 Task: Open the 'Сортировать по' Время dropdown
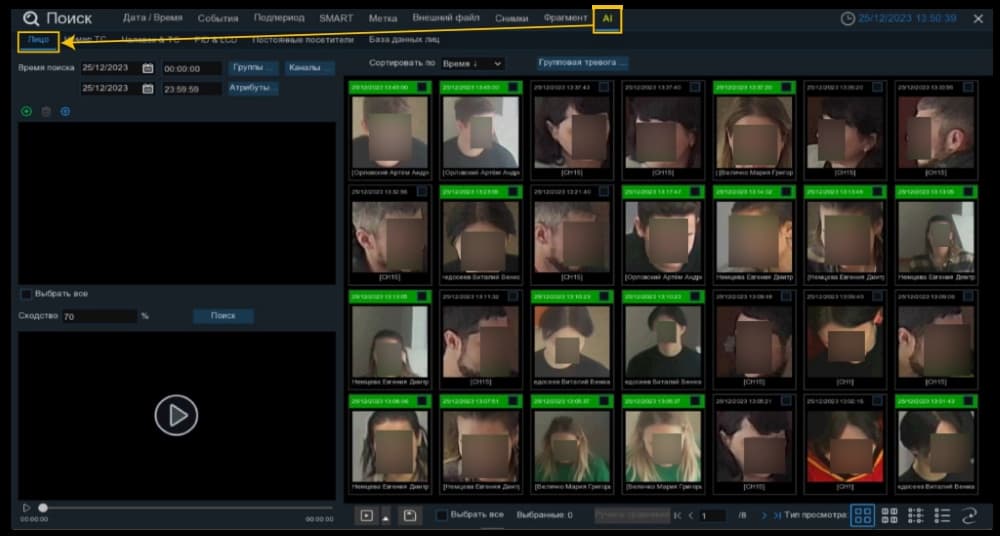pos(473,64)
